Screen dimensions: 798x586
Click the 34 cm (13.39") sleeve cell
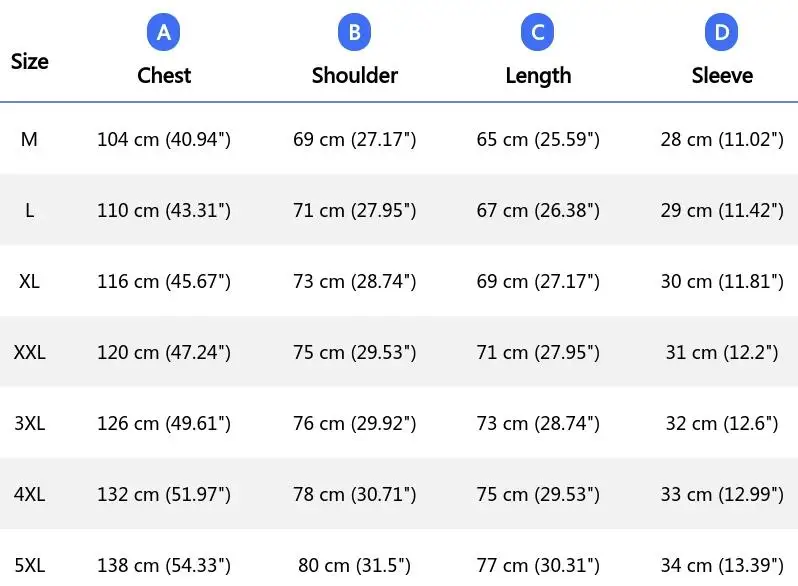pyautogui.click(x=722, y=565)
